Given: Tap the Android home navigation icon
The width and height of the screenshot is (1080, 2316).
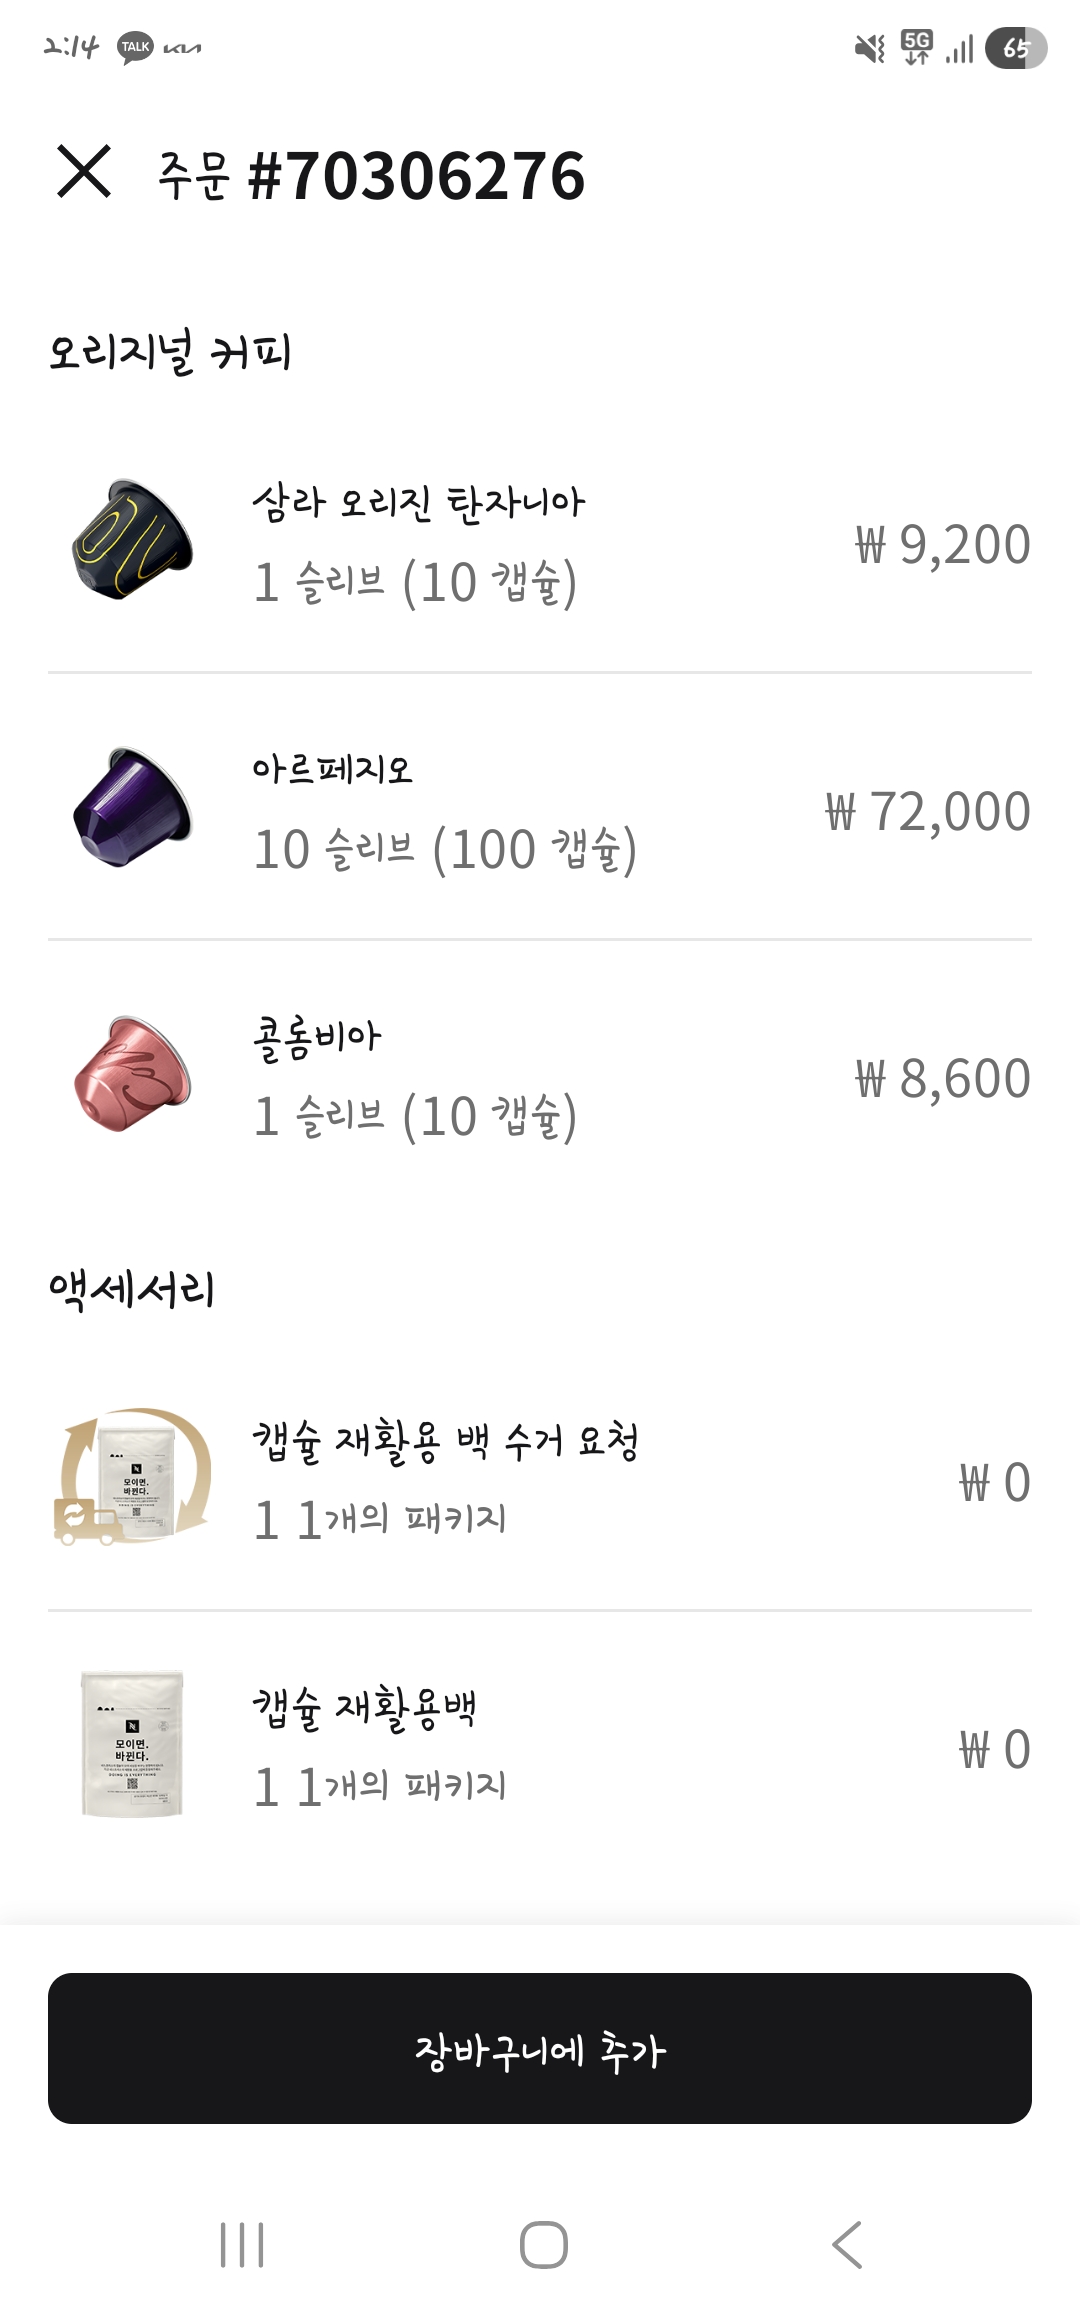Looking at the screenshot, I should (543, 2245).
